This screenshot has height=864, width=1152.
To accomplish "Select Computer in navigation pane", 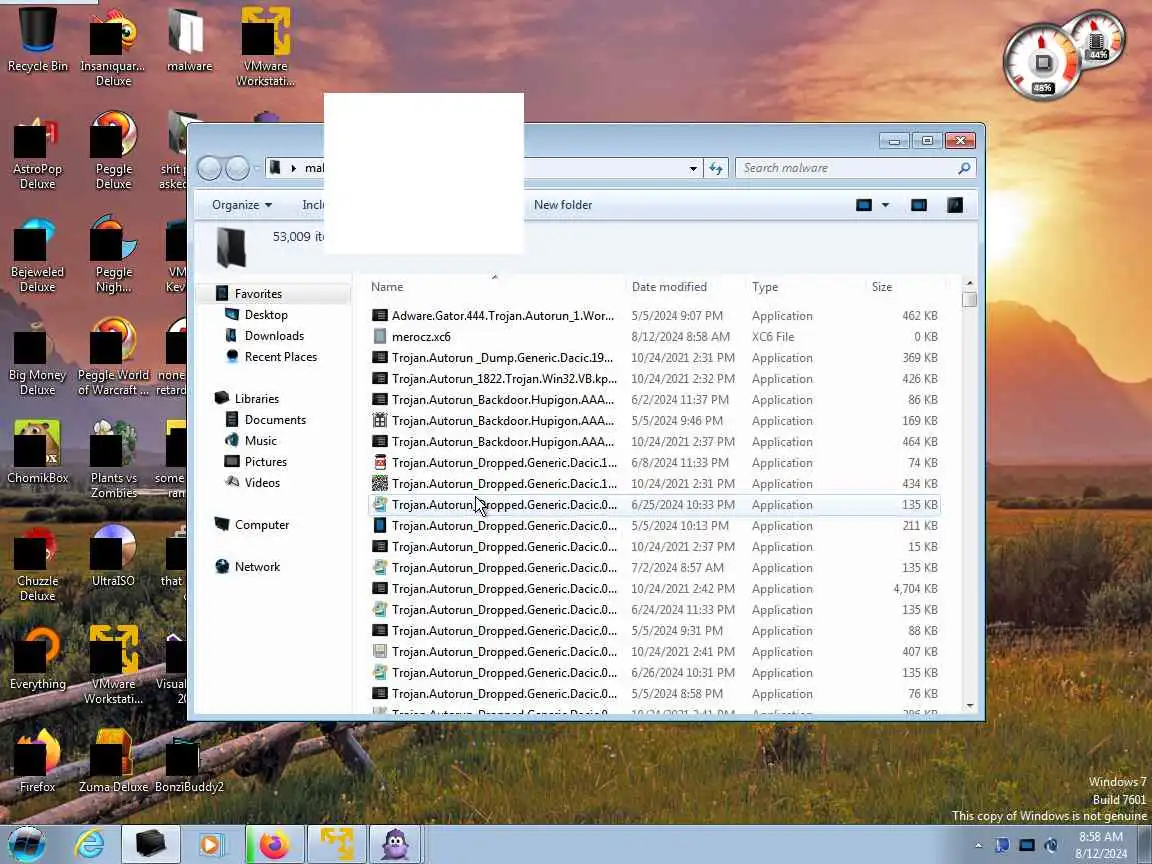I will point(262,525).
